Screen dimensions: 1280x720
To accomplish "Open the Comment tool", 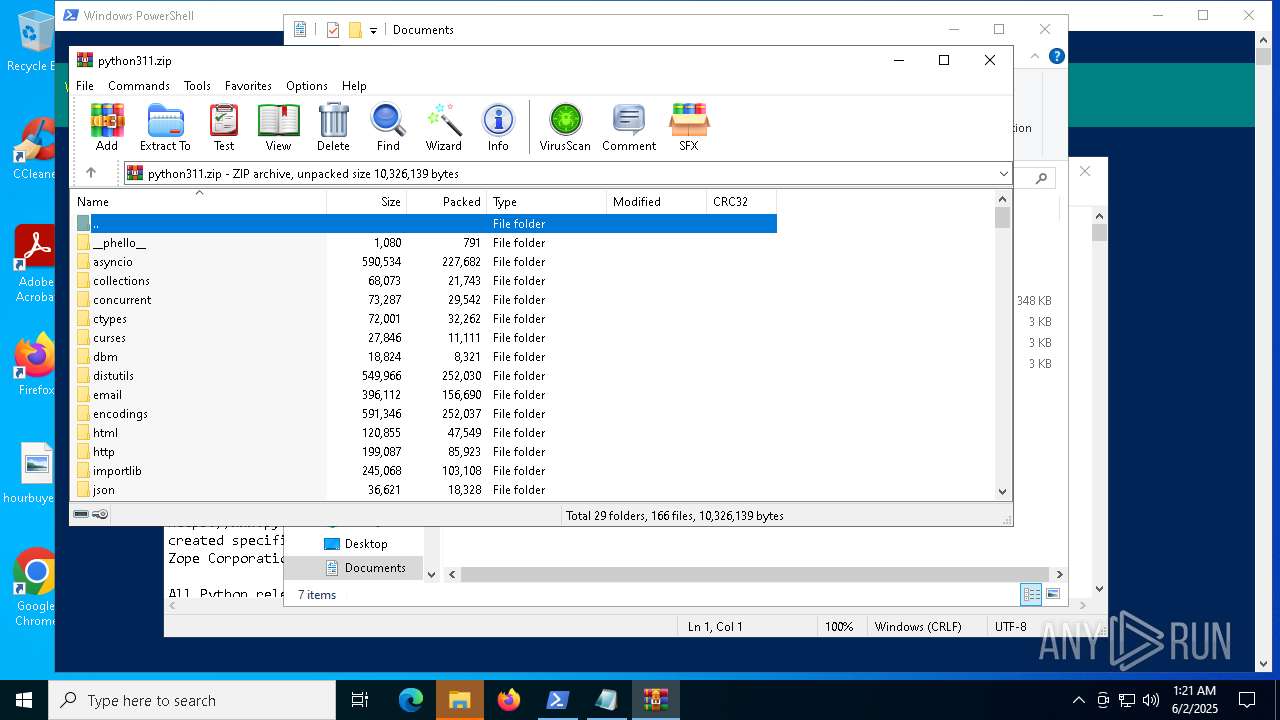I will tap(629, 127).
